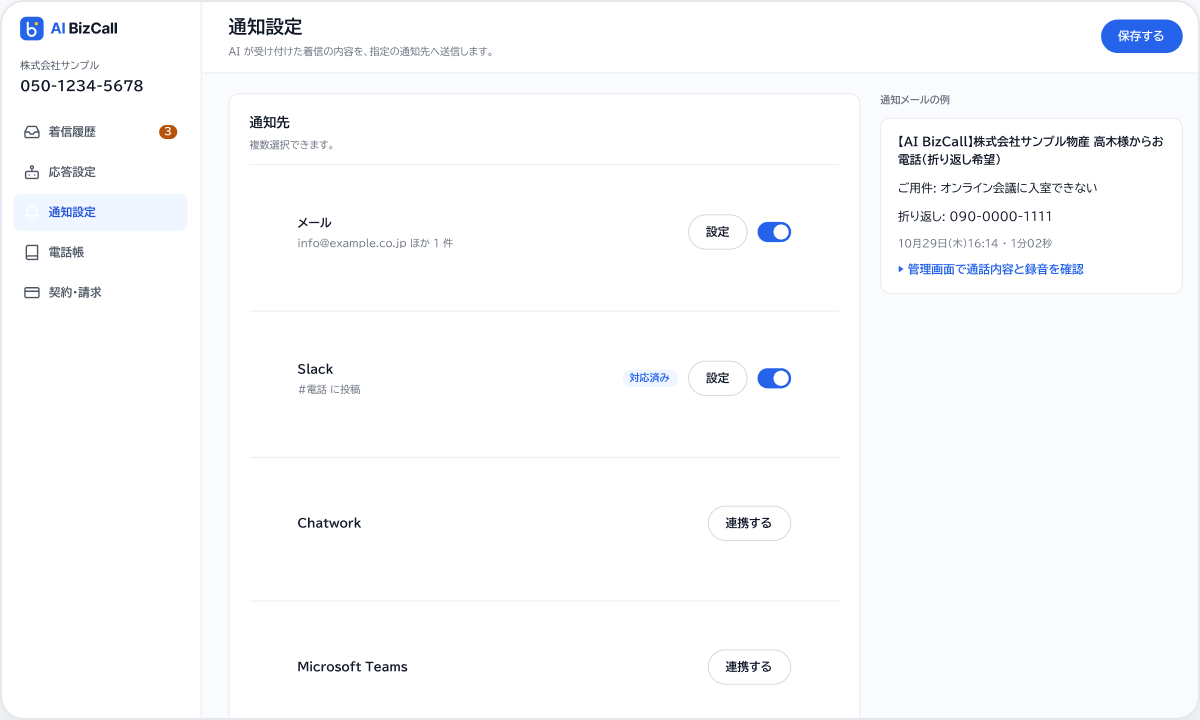
Task: Click the 通知先 section heading
Action: tap(269, 123)
